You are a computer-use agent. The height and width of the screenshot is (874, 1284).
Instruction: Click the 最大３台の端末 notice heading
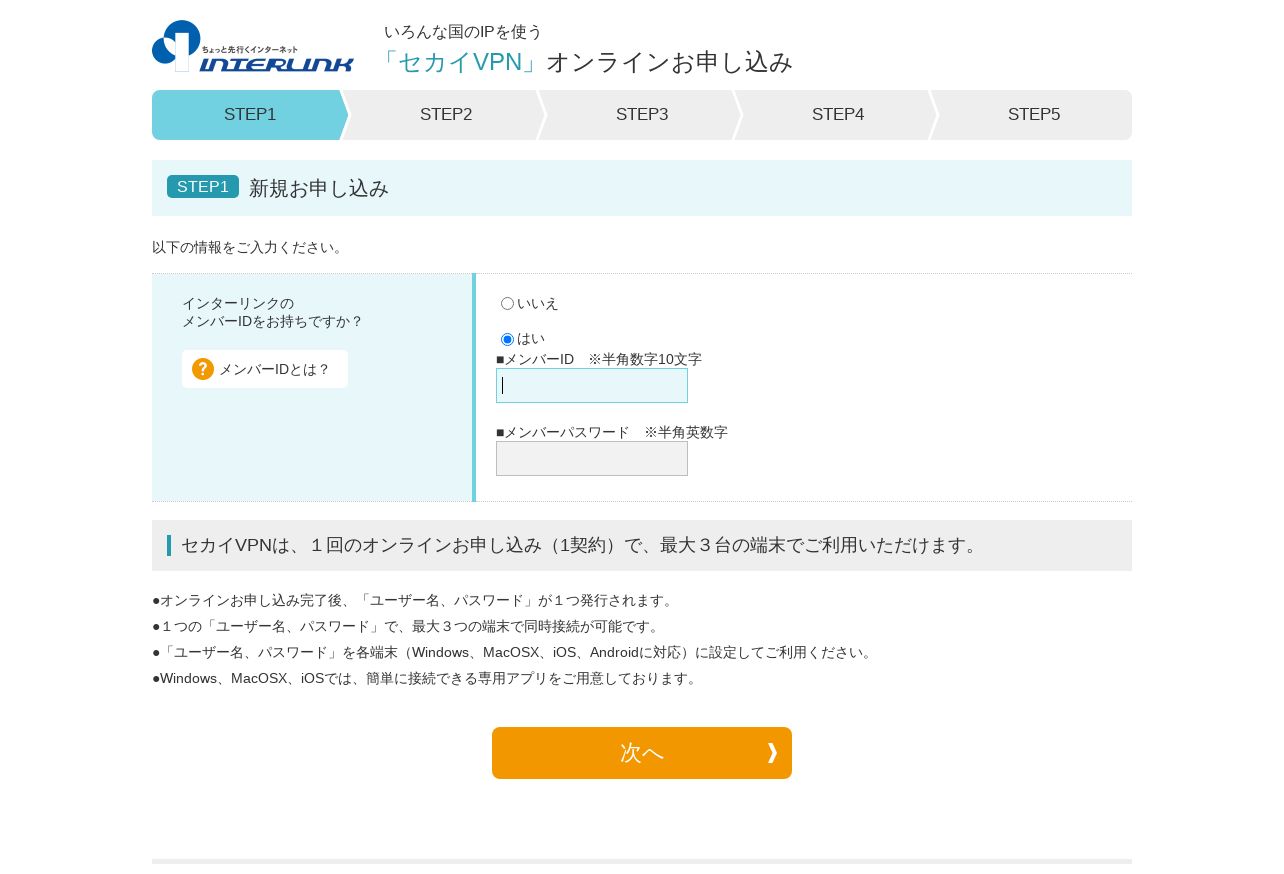pos(581,546)
